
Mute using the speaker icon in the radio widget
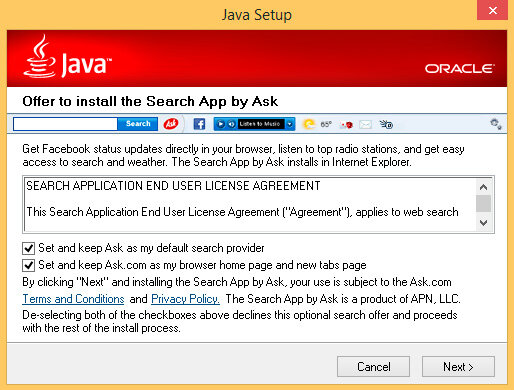[231, 124]
